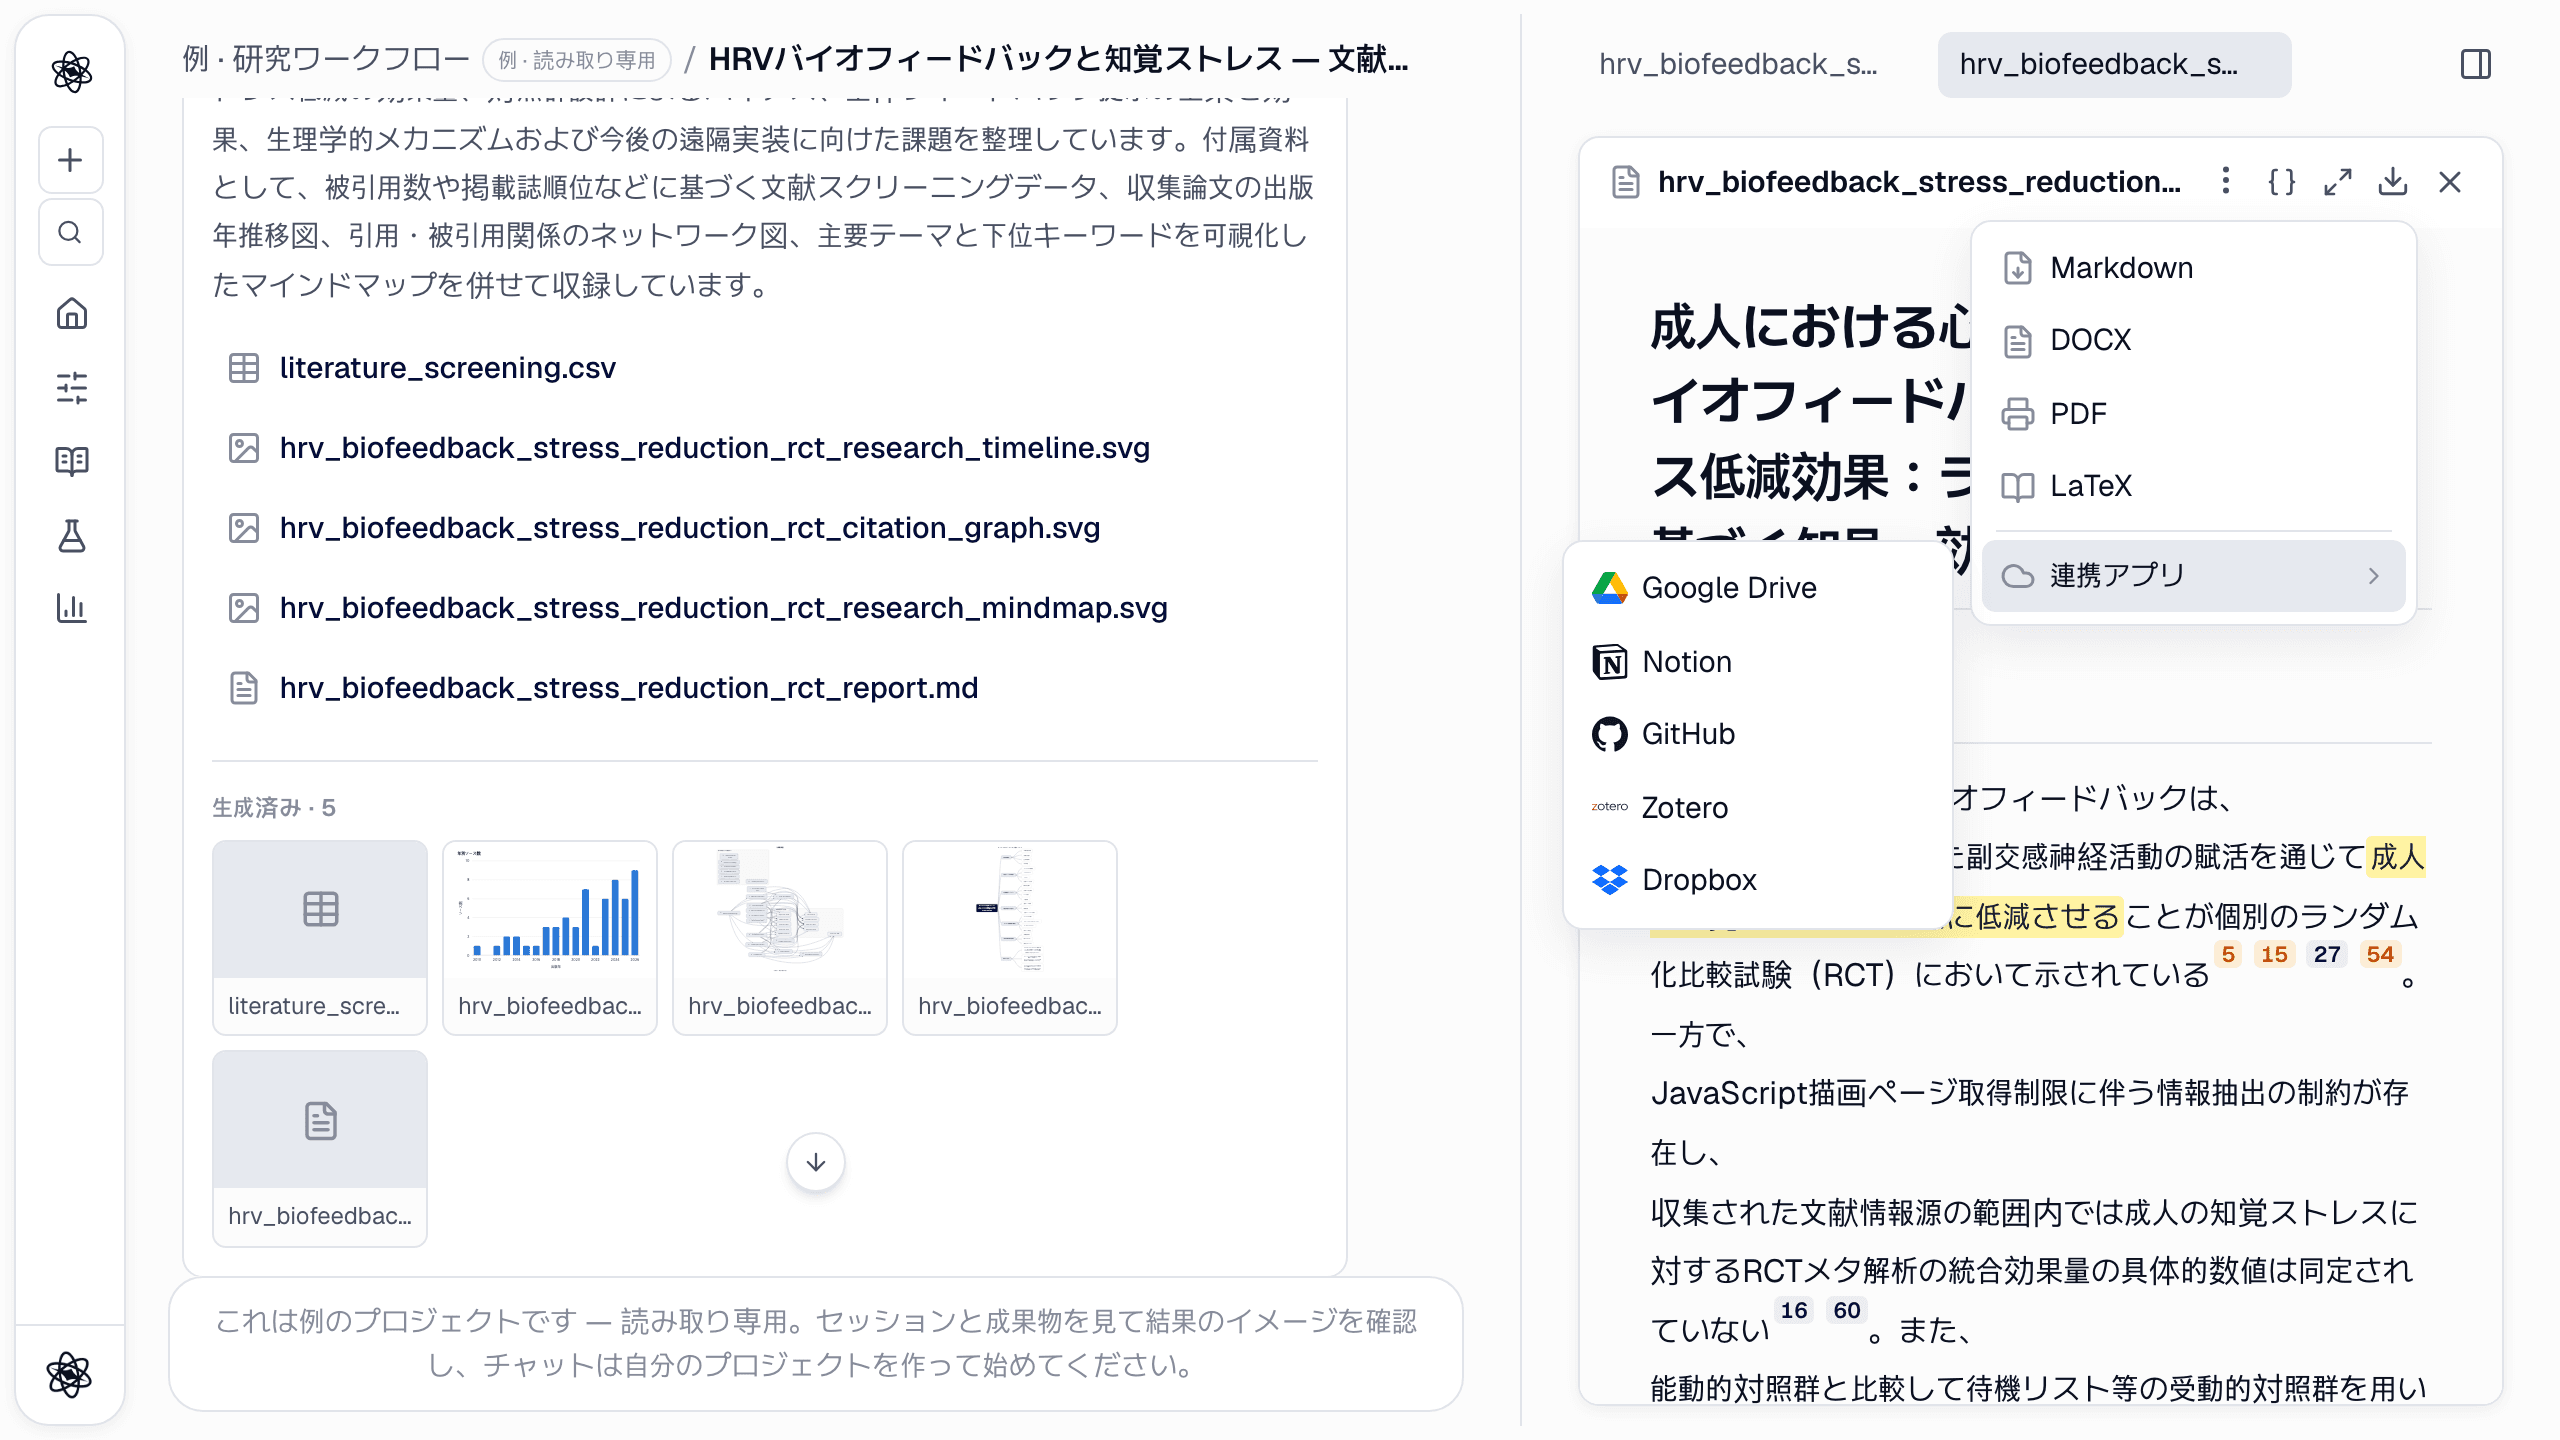
Task: Open the citation network graph thumbnail
Action: point(780,937)
